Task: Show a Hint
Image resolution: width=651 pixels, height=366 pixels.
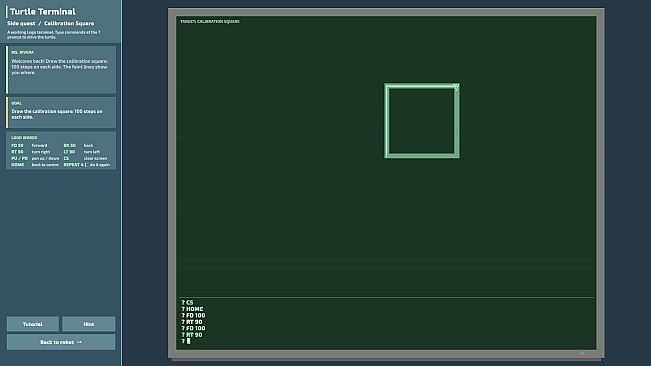Action: 88,324
